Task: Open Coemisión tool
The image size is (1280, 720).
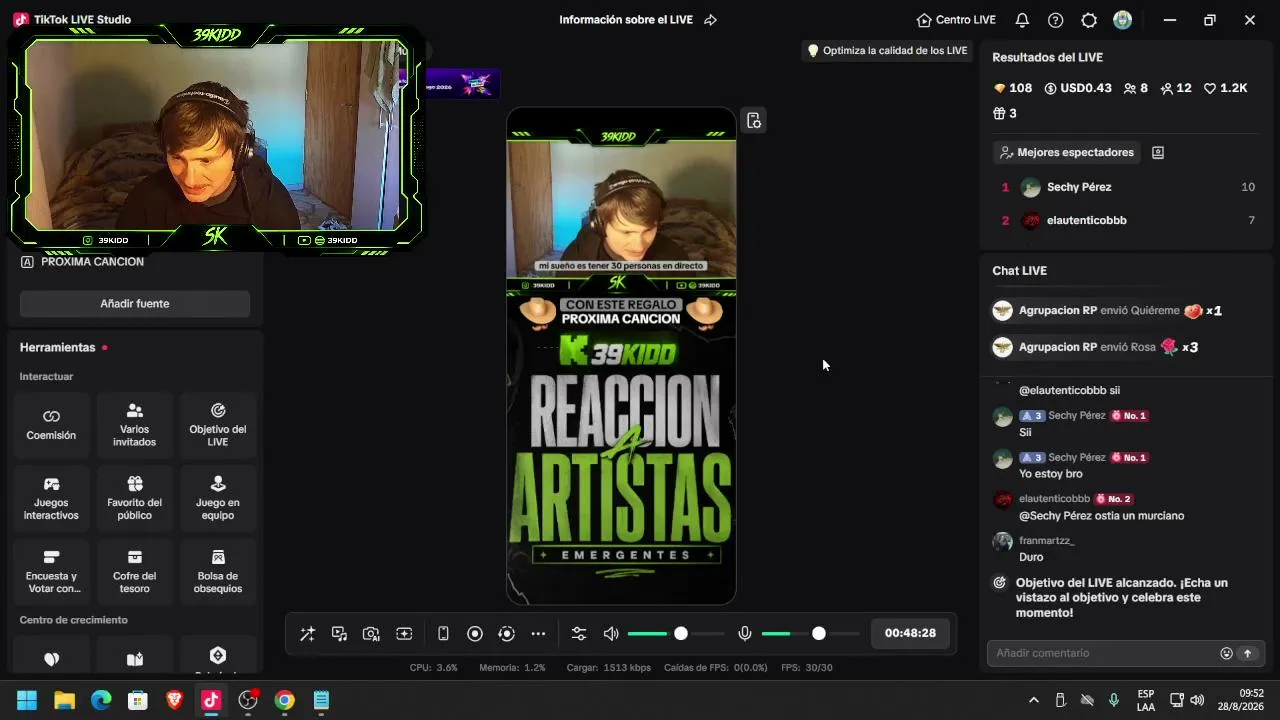Action: point(51,425)
